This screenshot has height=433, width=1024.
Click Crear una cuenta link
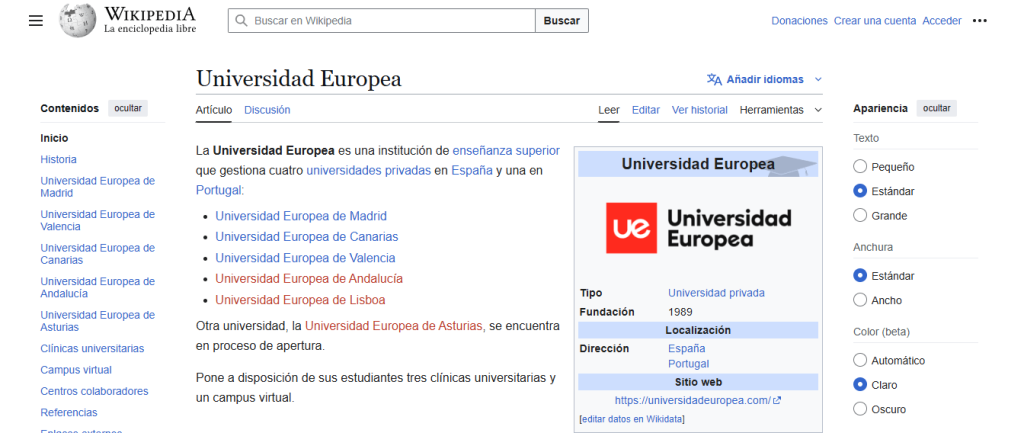pos(875,21)
